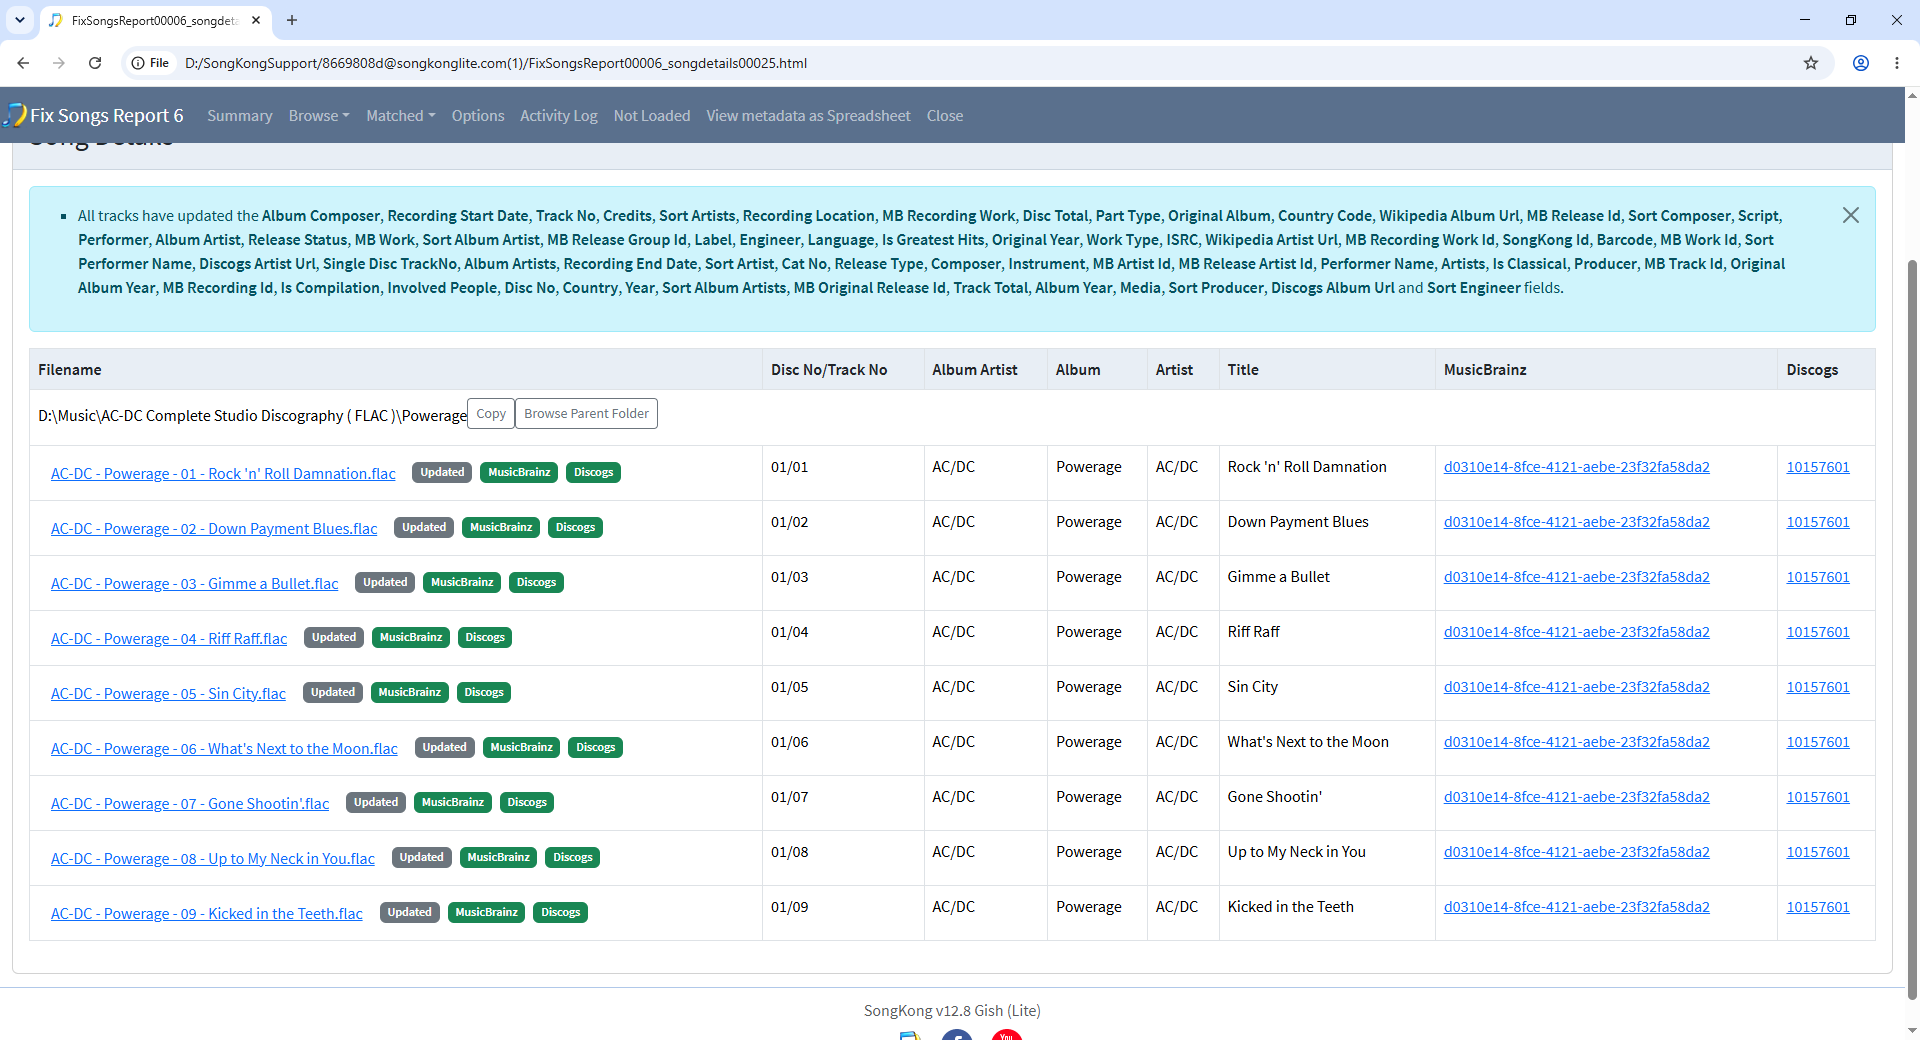
Task: Open a new browser tab
Action: point(292,20)
